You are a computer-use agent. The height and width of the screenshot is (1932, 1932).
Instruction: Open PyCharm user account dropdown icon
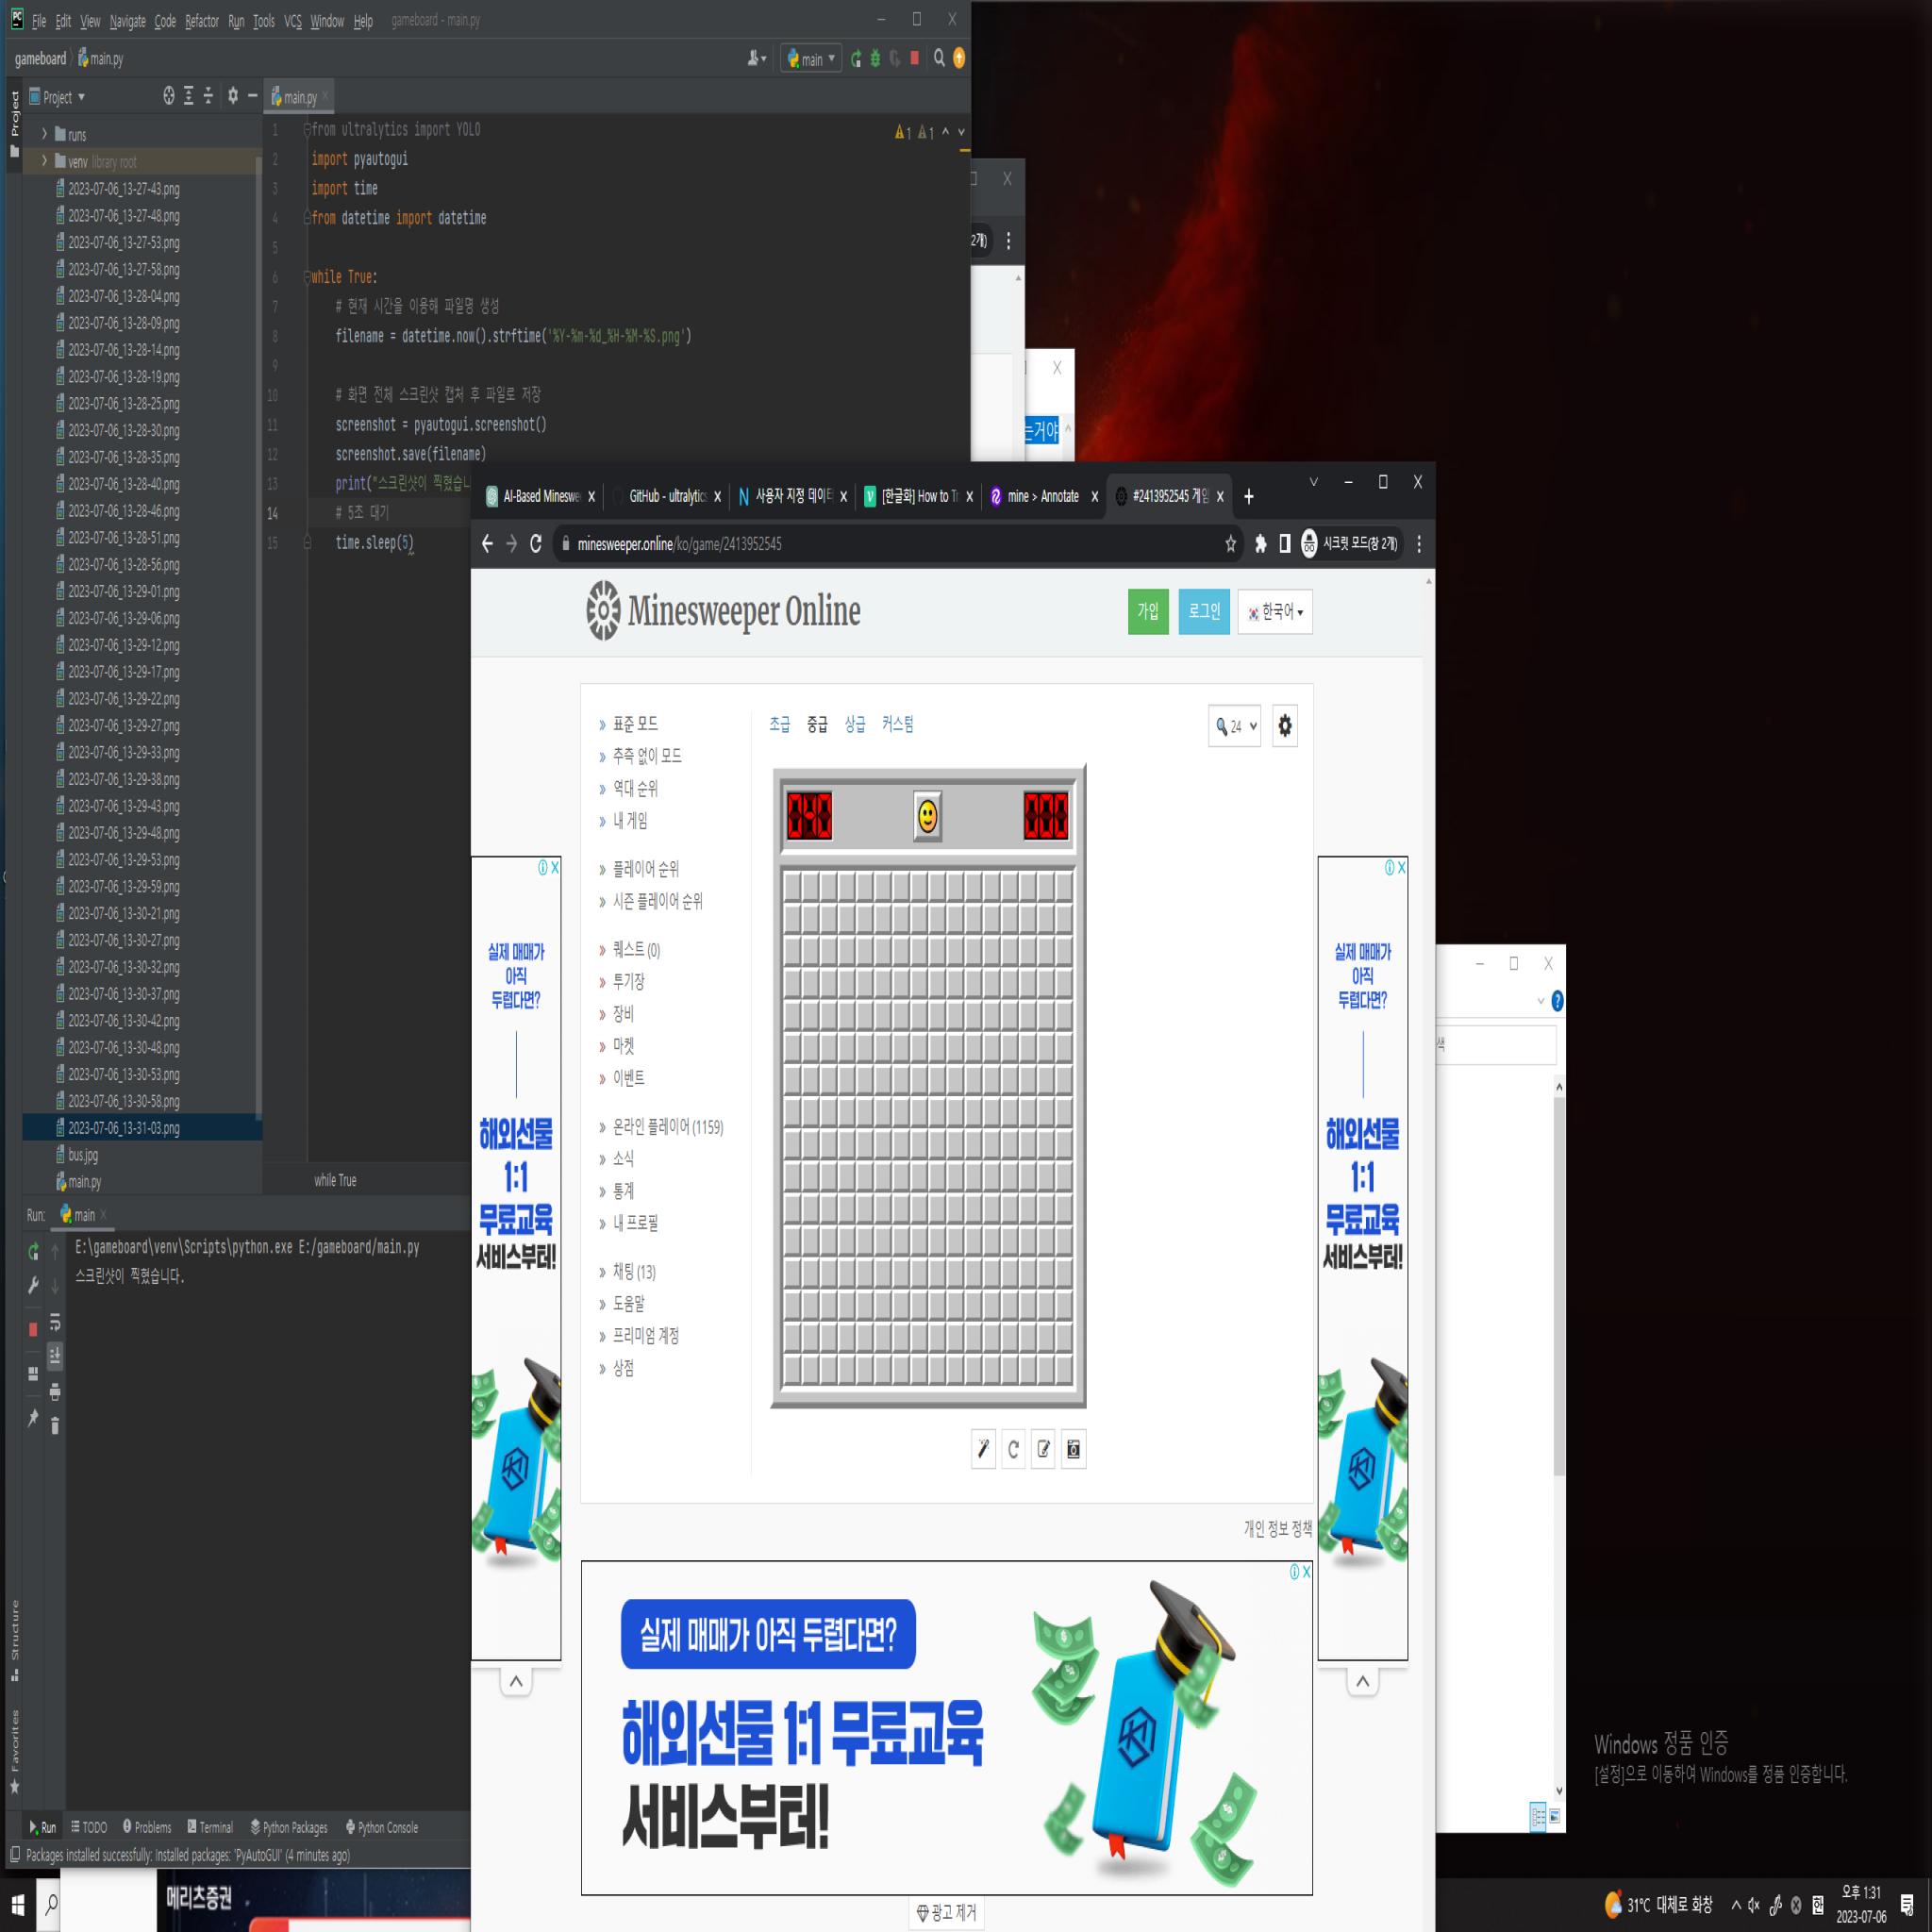click(x=757, y=59)
